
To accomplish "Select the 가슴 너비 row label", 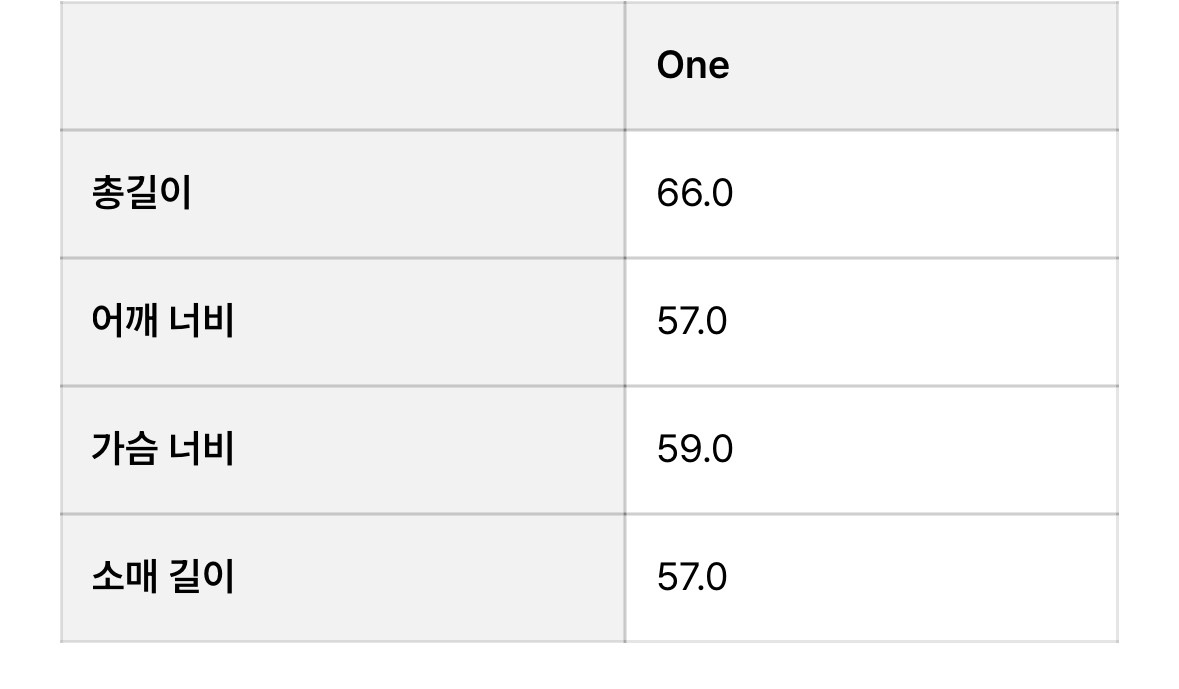I will [162, 449].
